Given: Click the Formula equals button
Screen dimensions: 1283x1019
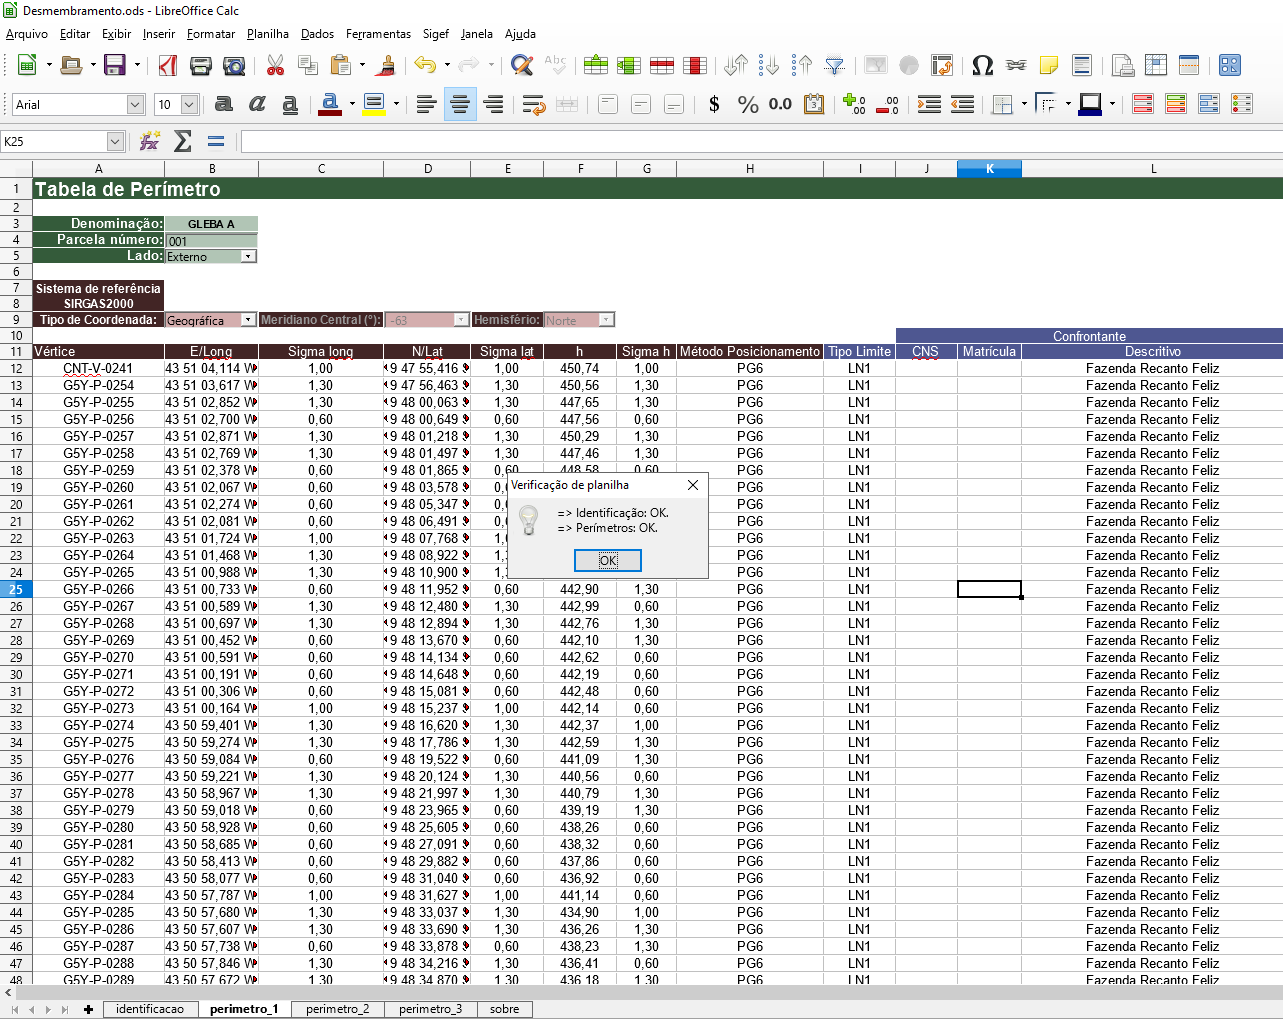Looking at the screenshot, I should [216, 142].
